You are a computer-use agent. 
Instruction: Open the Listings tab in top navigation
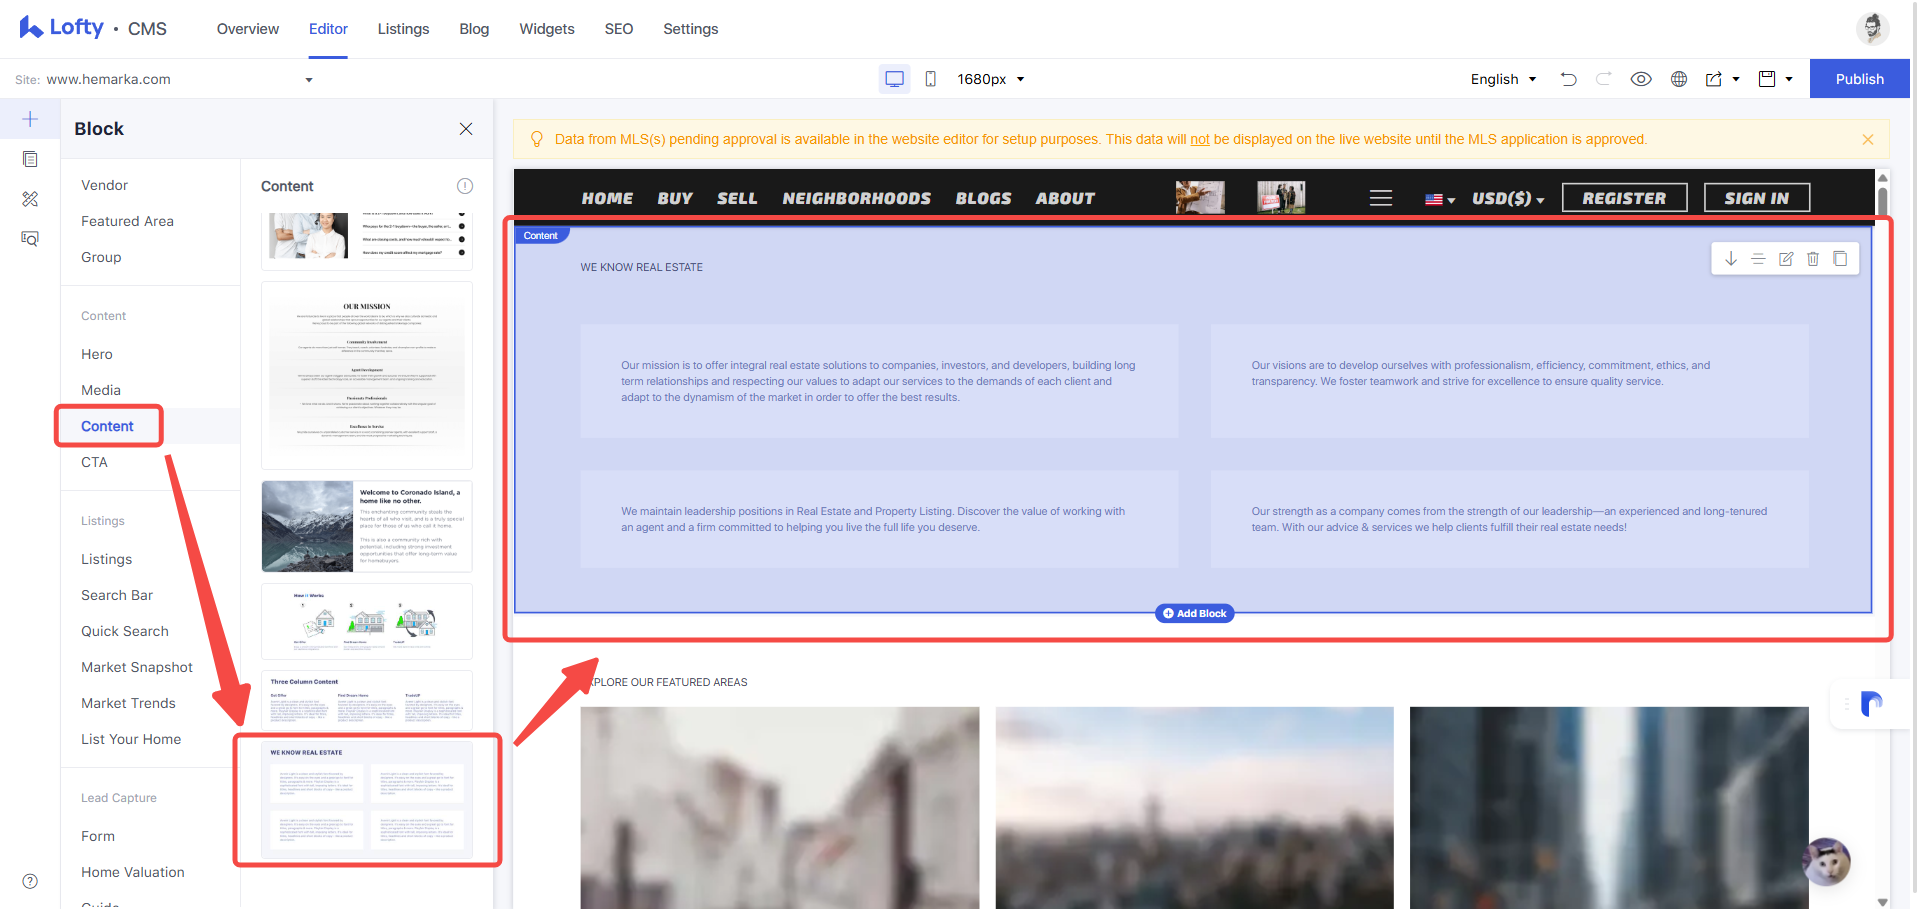coord(404,29)
